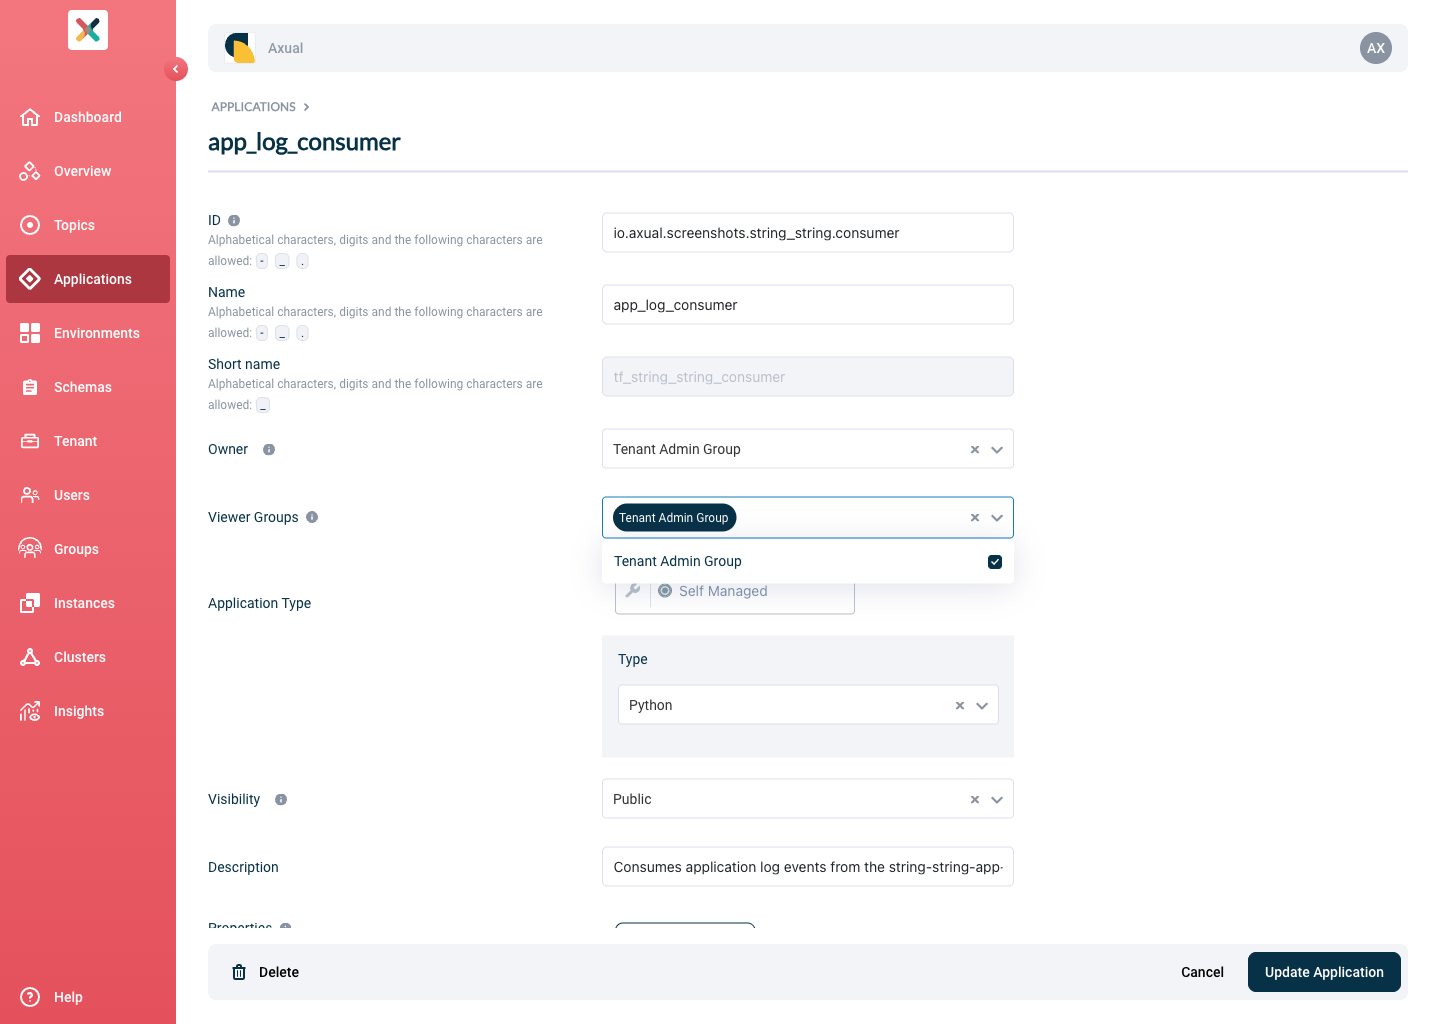The height and width of the screenshot is (1024, 1440).
Task: Open the AX user avatar menu
Action: 1376,48
